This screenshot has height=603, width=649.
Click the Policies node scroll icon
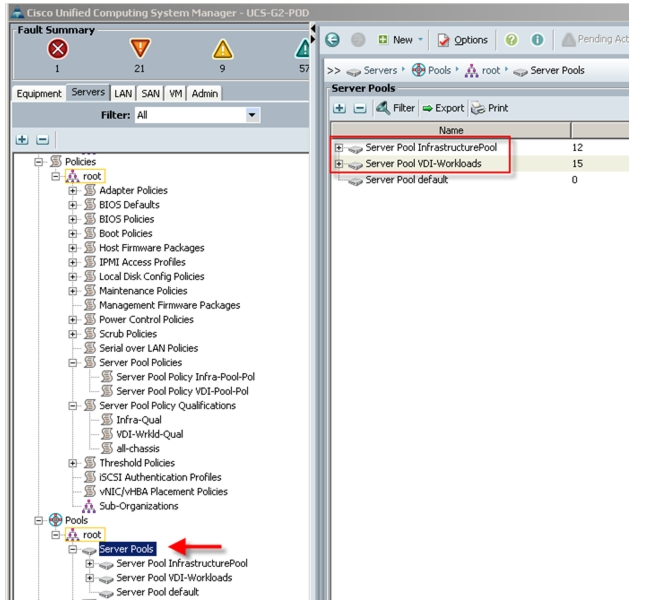(55, 161)
